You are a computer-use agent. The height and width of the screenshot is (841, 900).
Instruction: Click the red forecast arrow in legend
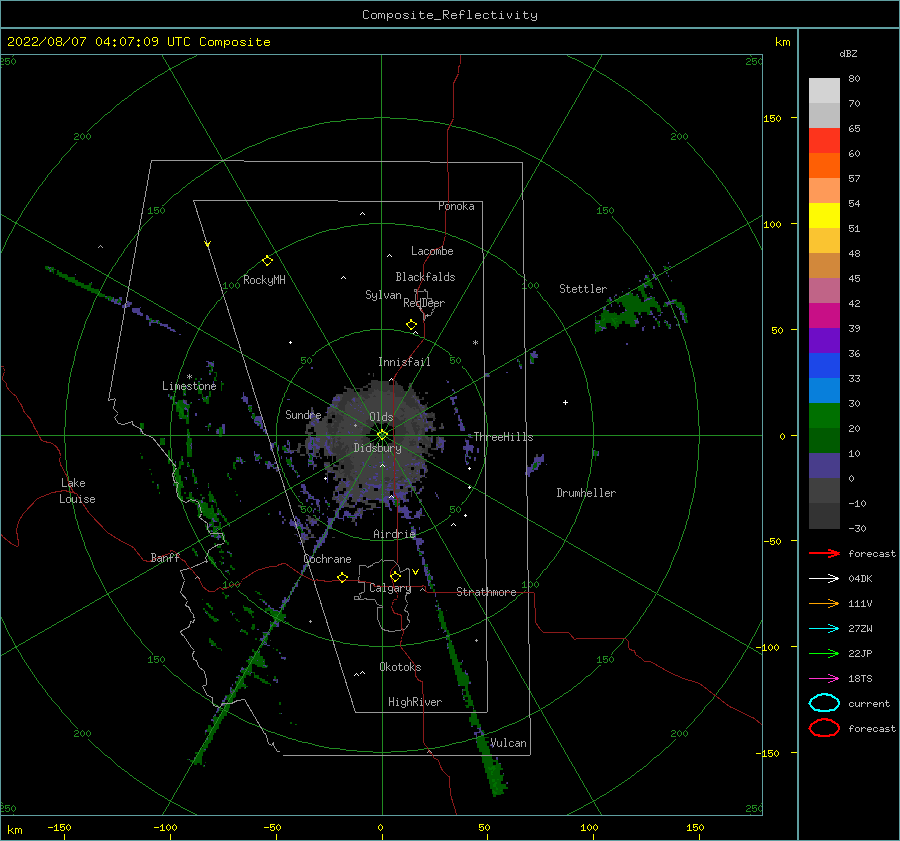pyautogui.click(x=824, y=553)
